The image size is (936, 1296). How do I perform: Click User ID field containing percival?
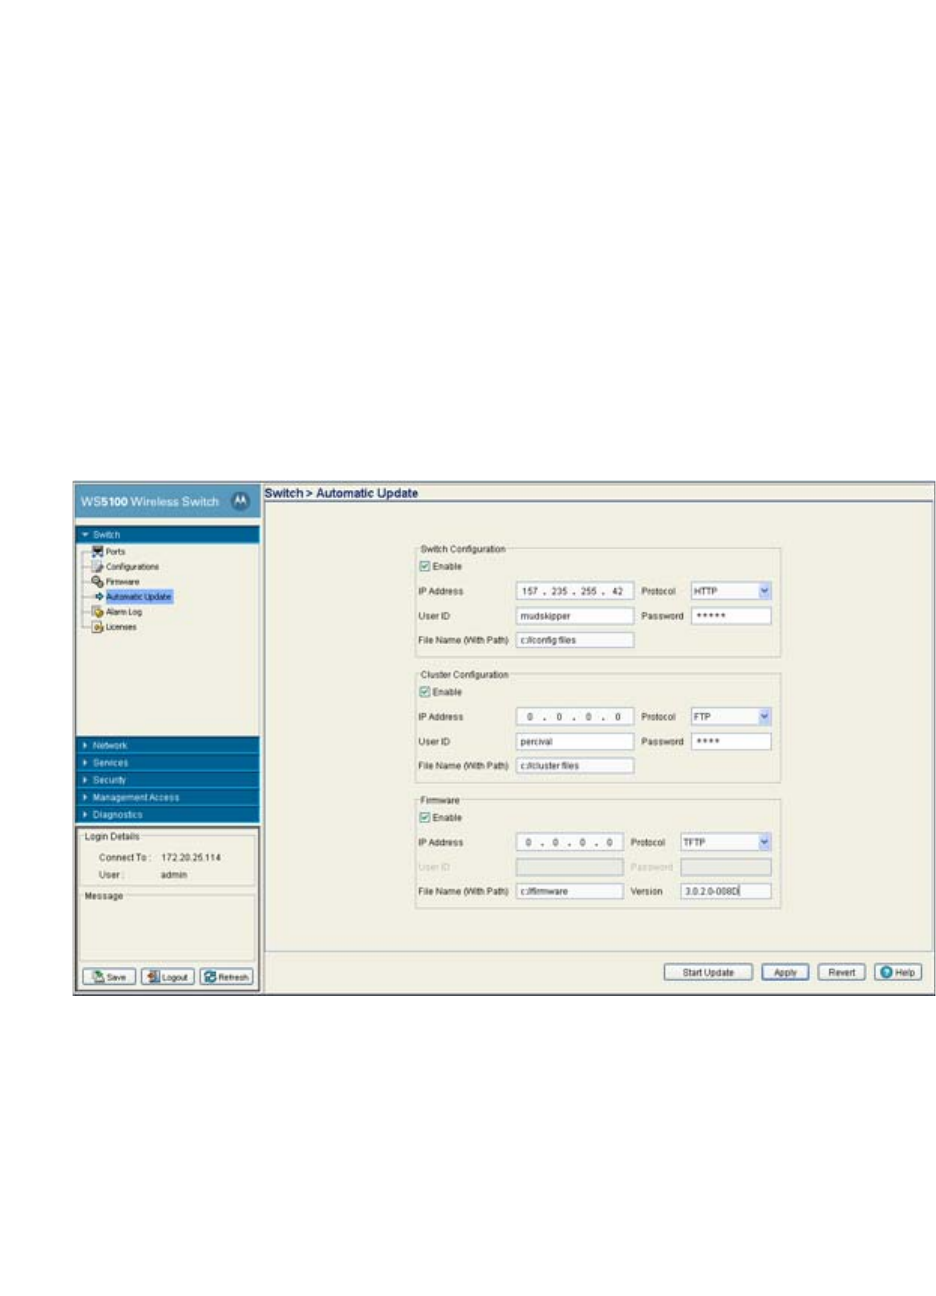click(x=575, y=741)
